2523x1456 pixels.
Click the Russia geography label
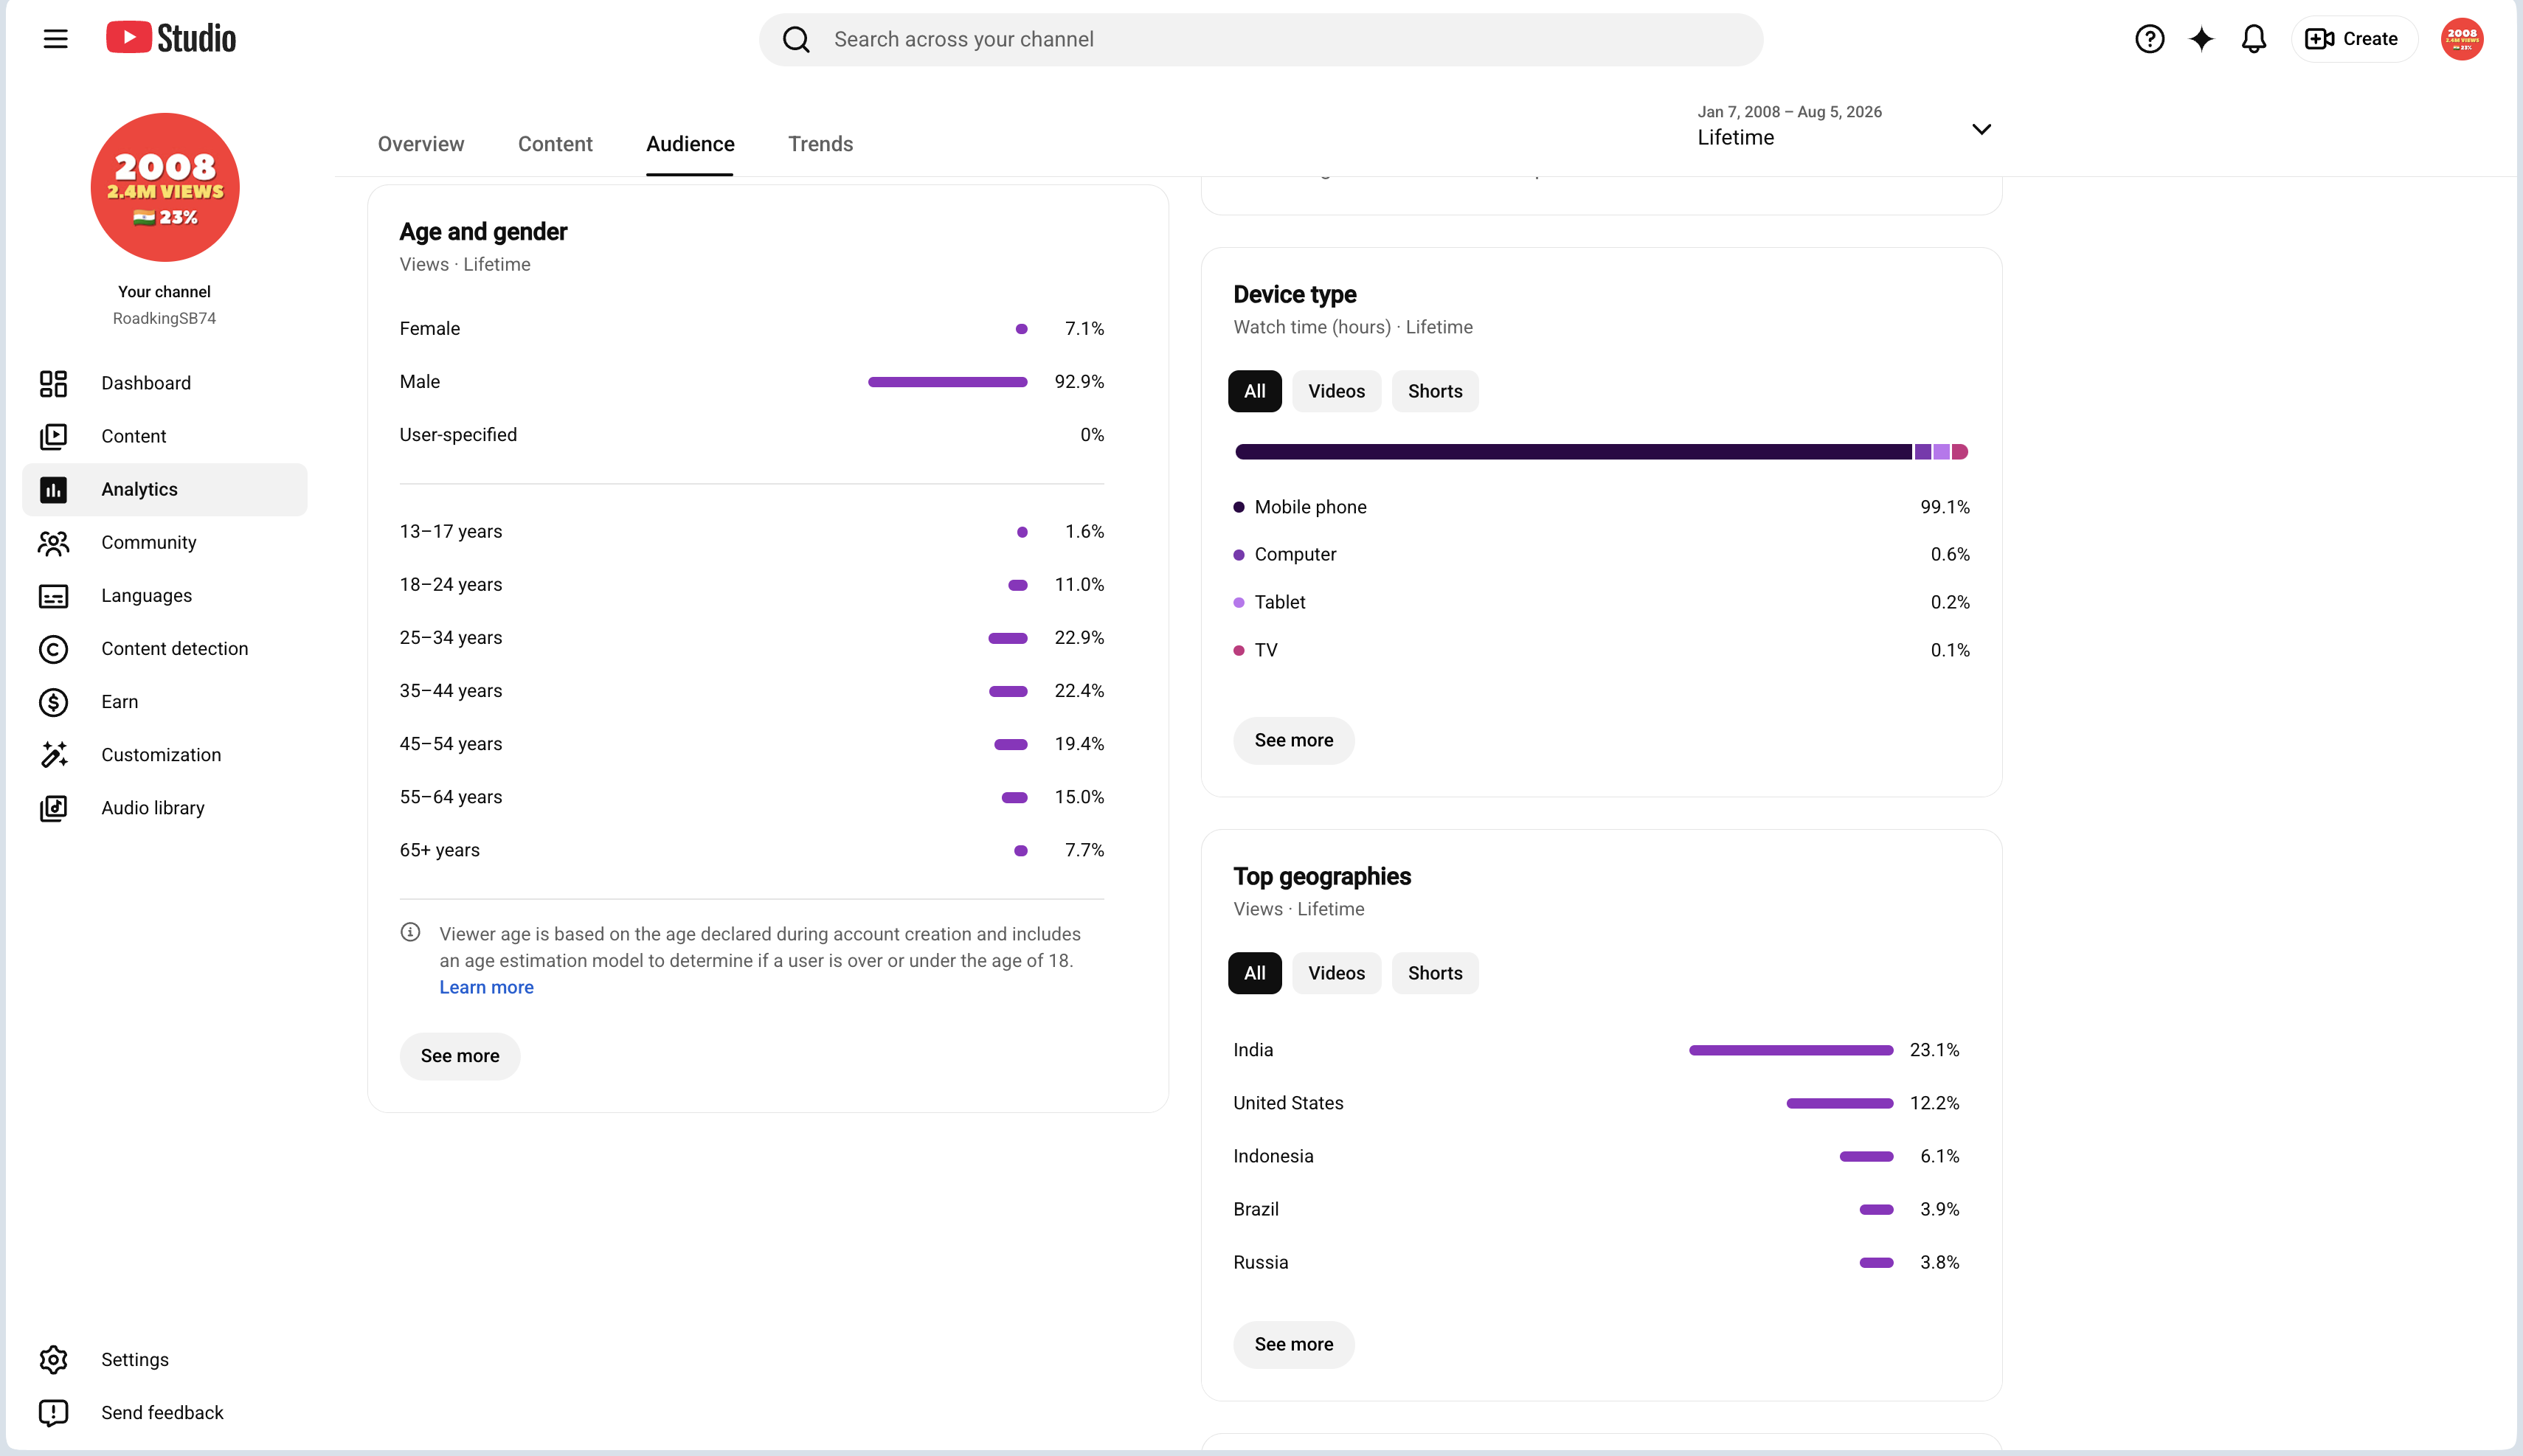click(1260, 1262)
